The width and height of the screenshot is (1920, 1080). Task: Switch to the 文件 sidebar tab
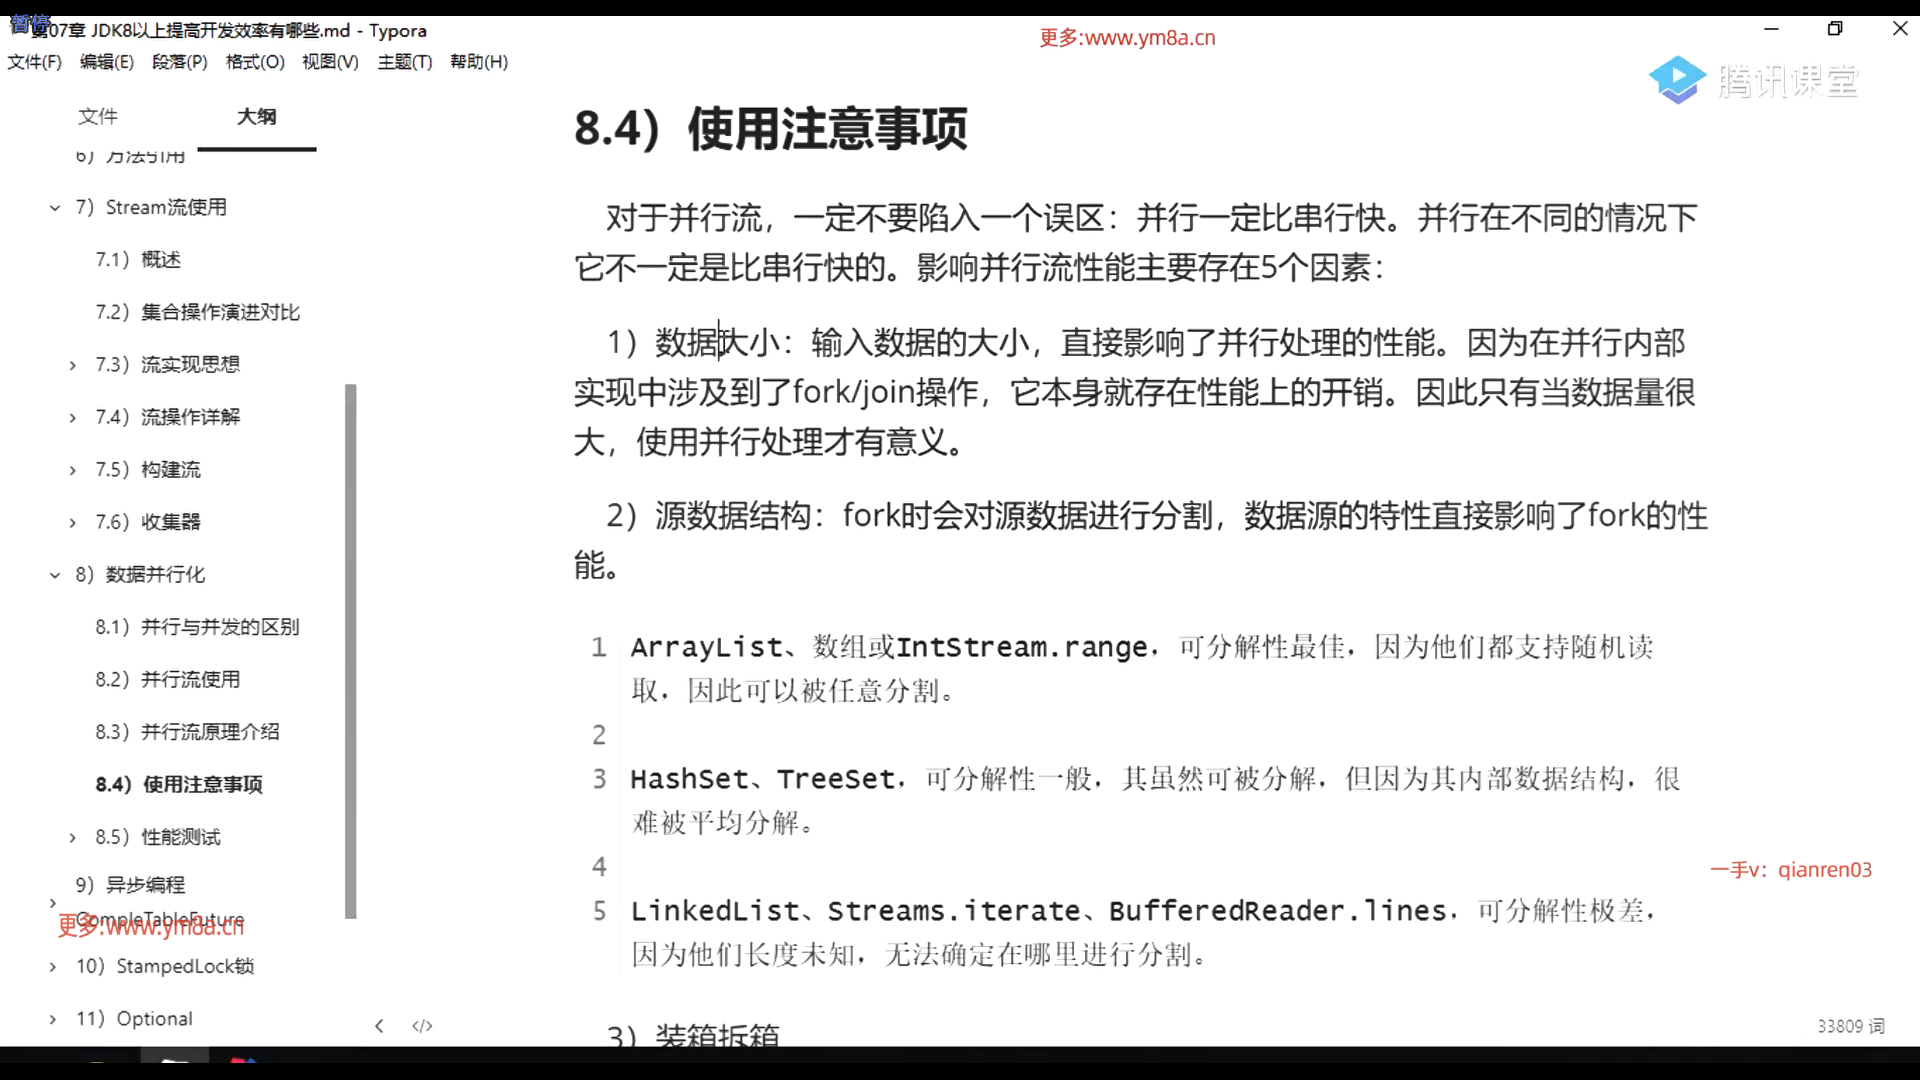(x=98, y=116)
